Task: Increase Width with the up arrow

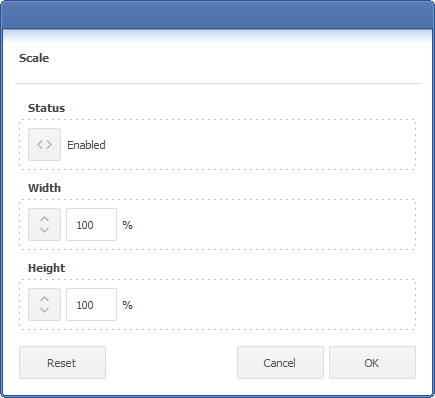Action: click(44, 219)
